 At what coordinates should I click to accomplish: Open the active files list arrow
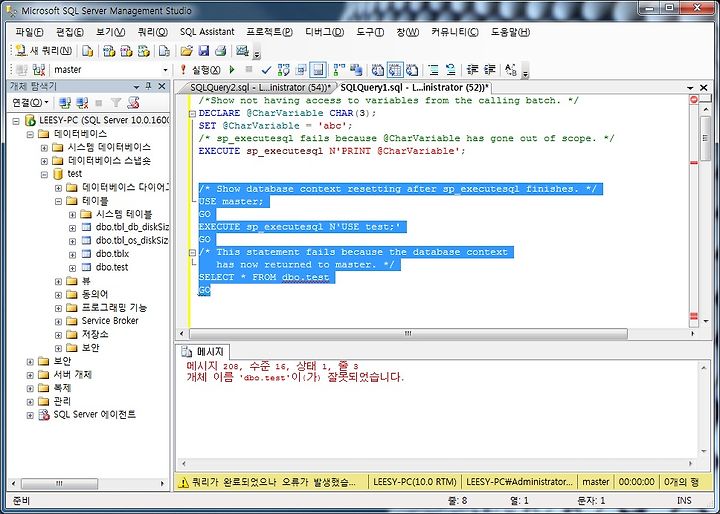[x=690, y=87]
